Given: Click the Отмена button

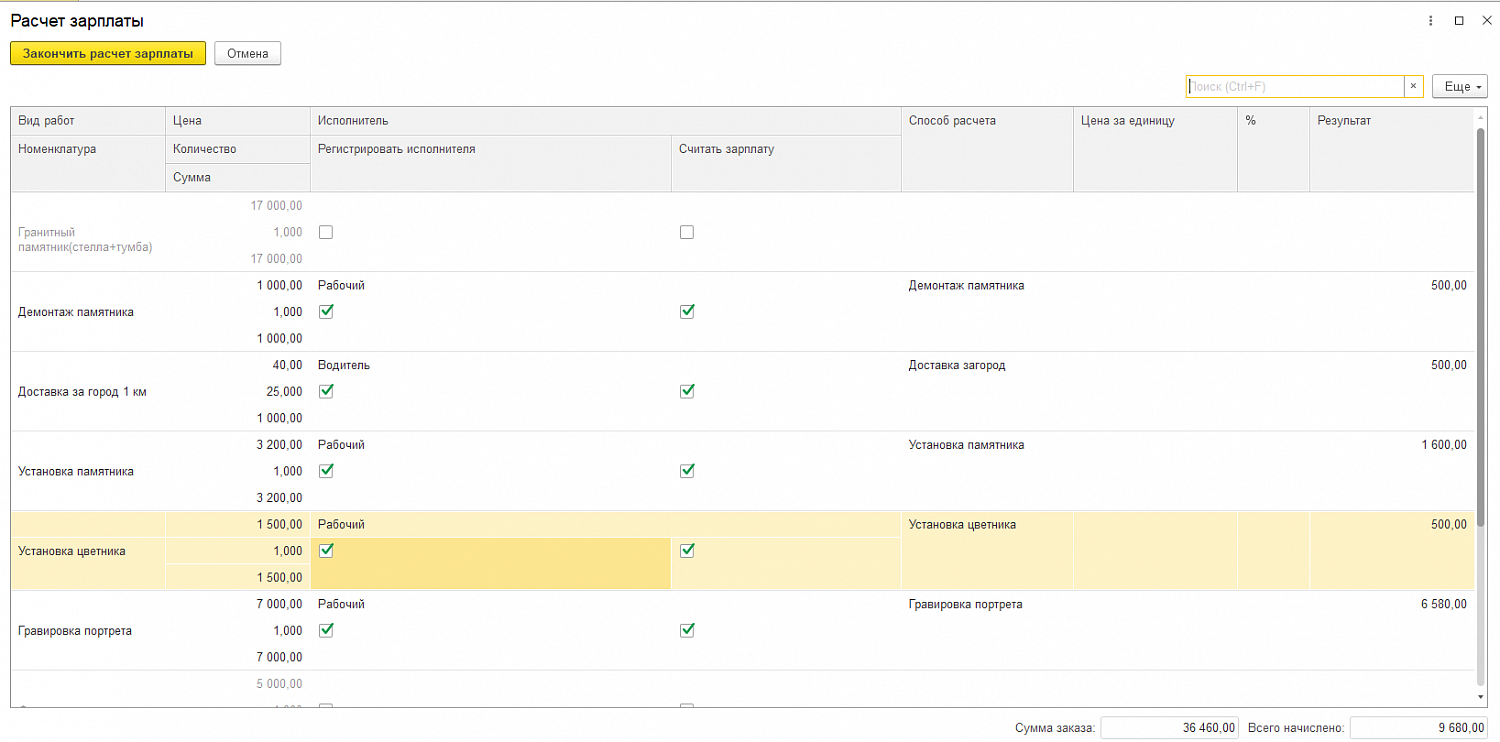Looking at the screenshot, I should click(248, 54).
